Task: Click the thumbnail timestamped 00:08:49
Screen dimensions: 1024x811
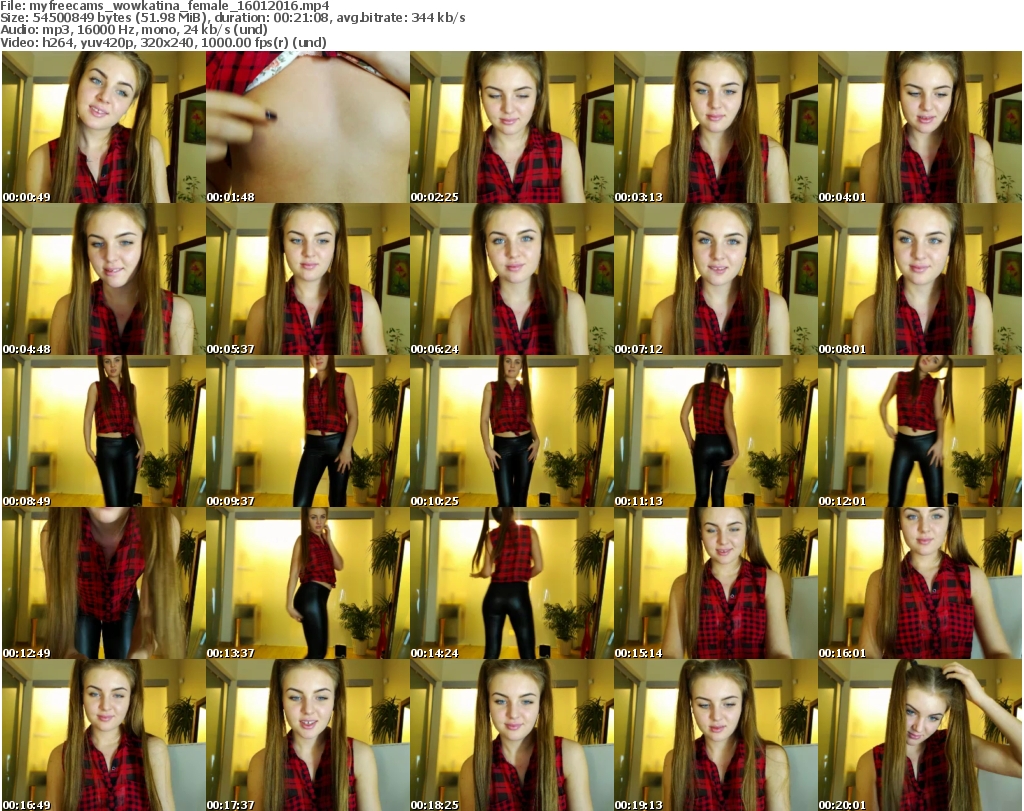Action: [x=103, y=431]
